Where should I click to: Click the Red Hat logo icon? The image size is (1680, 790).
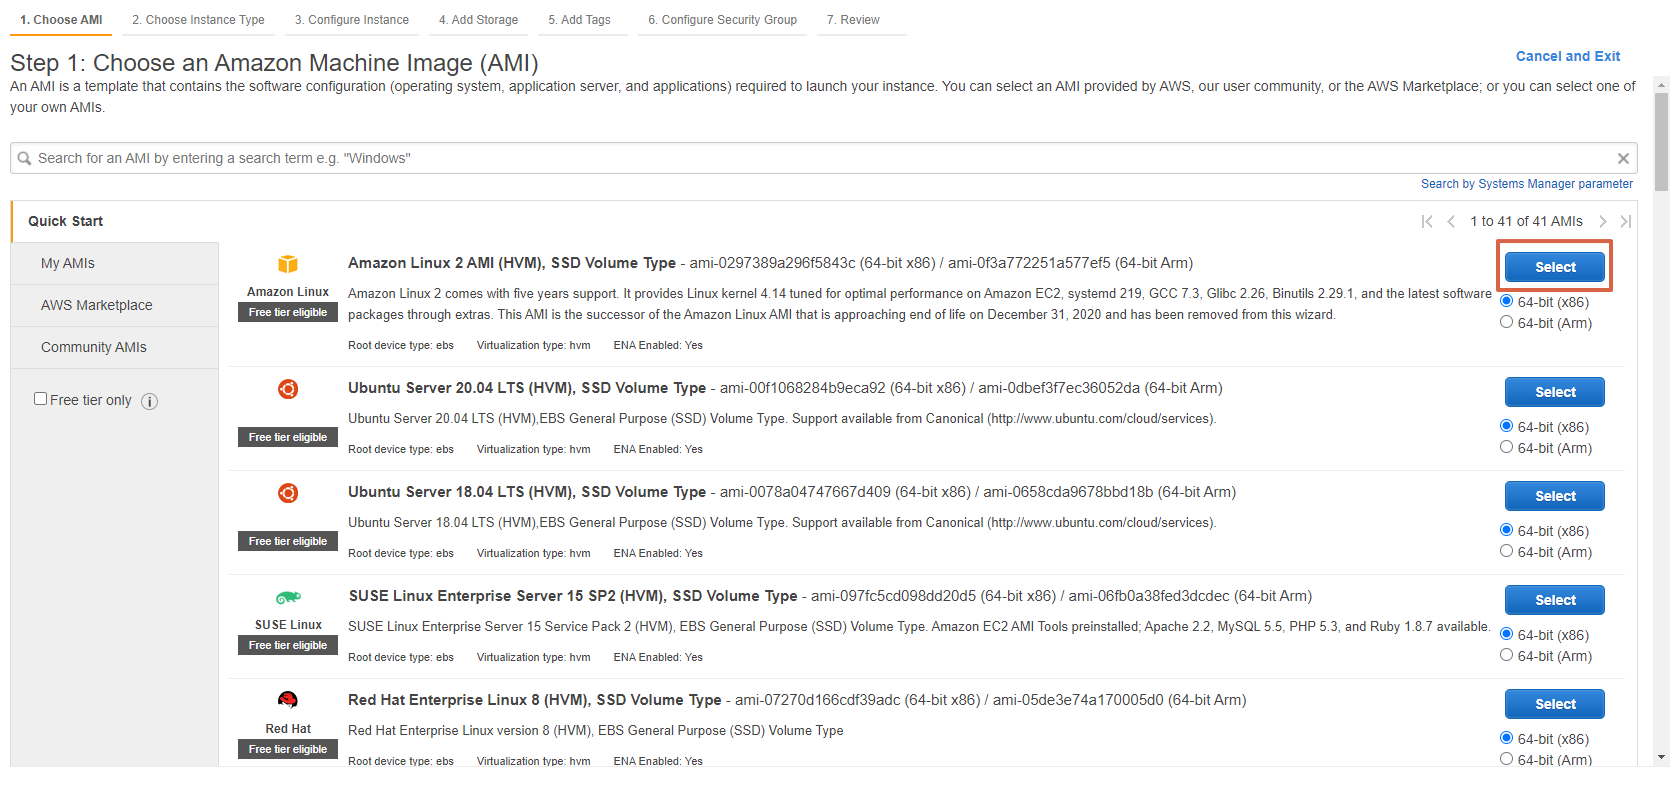tap(288, 699)
